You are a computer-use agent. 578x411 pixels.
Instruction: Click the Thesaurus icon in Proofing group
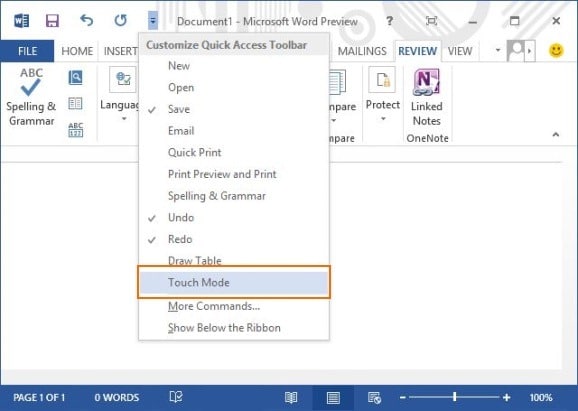click(x=75, y=104)
